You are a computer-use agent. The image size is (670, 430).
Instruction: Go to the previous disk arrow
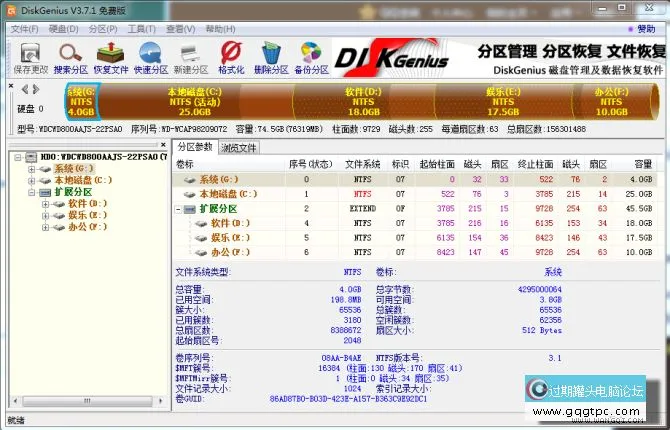pos(25,89)
